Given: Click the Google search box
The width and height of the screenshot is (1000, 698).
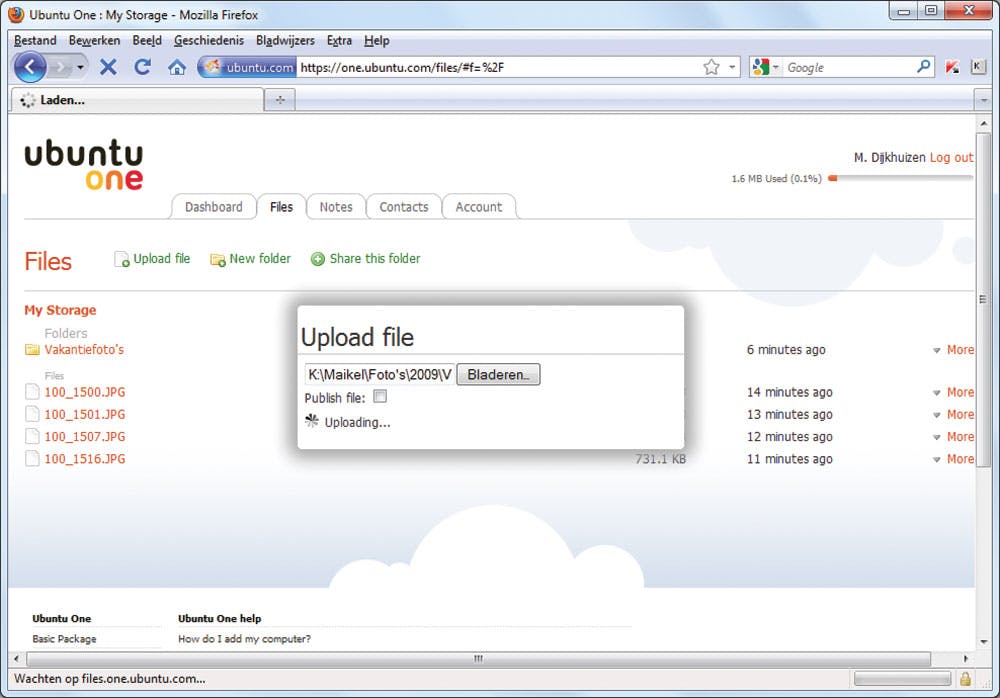Looking at the screenshot, I should pyautogui.click(x=848, y=67).
